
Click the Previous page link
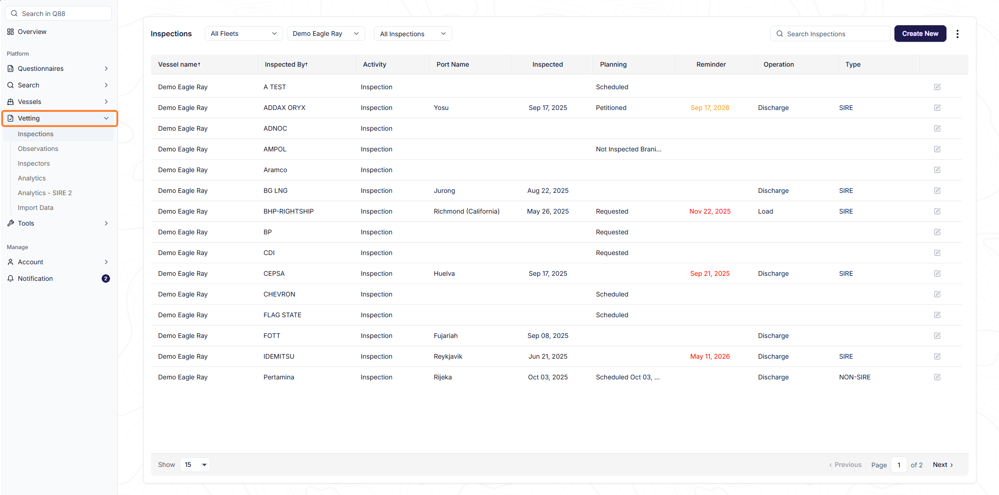pos(845,465)
